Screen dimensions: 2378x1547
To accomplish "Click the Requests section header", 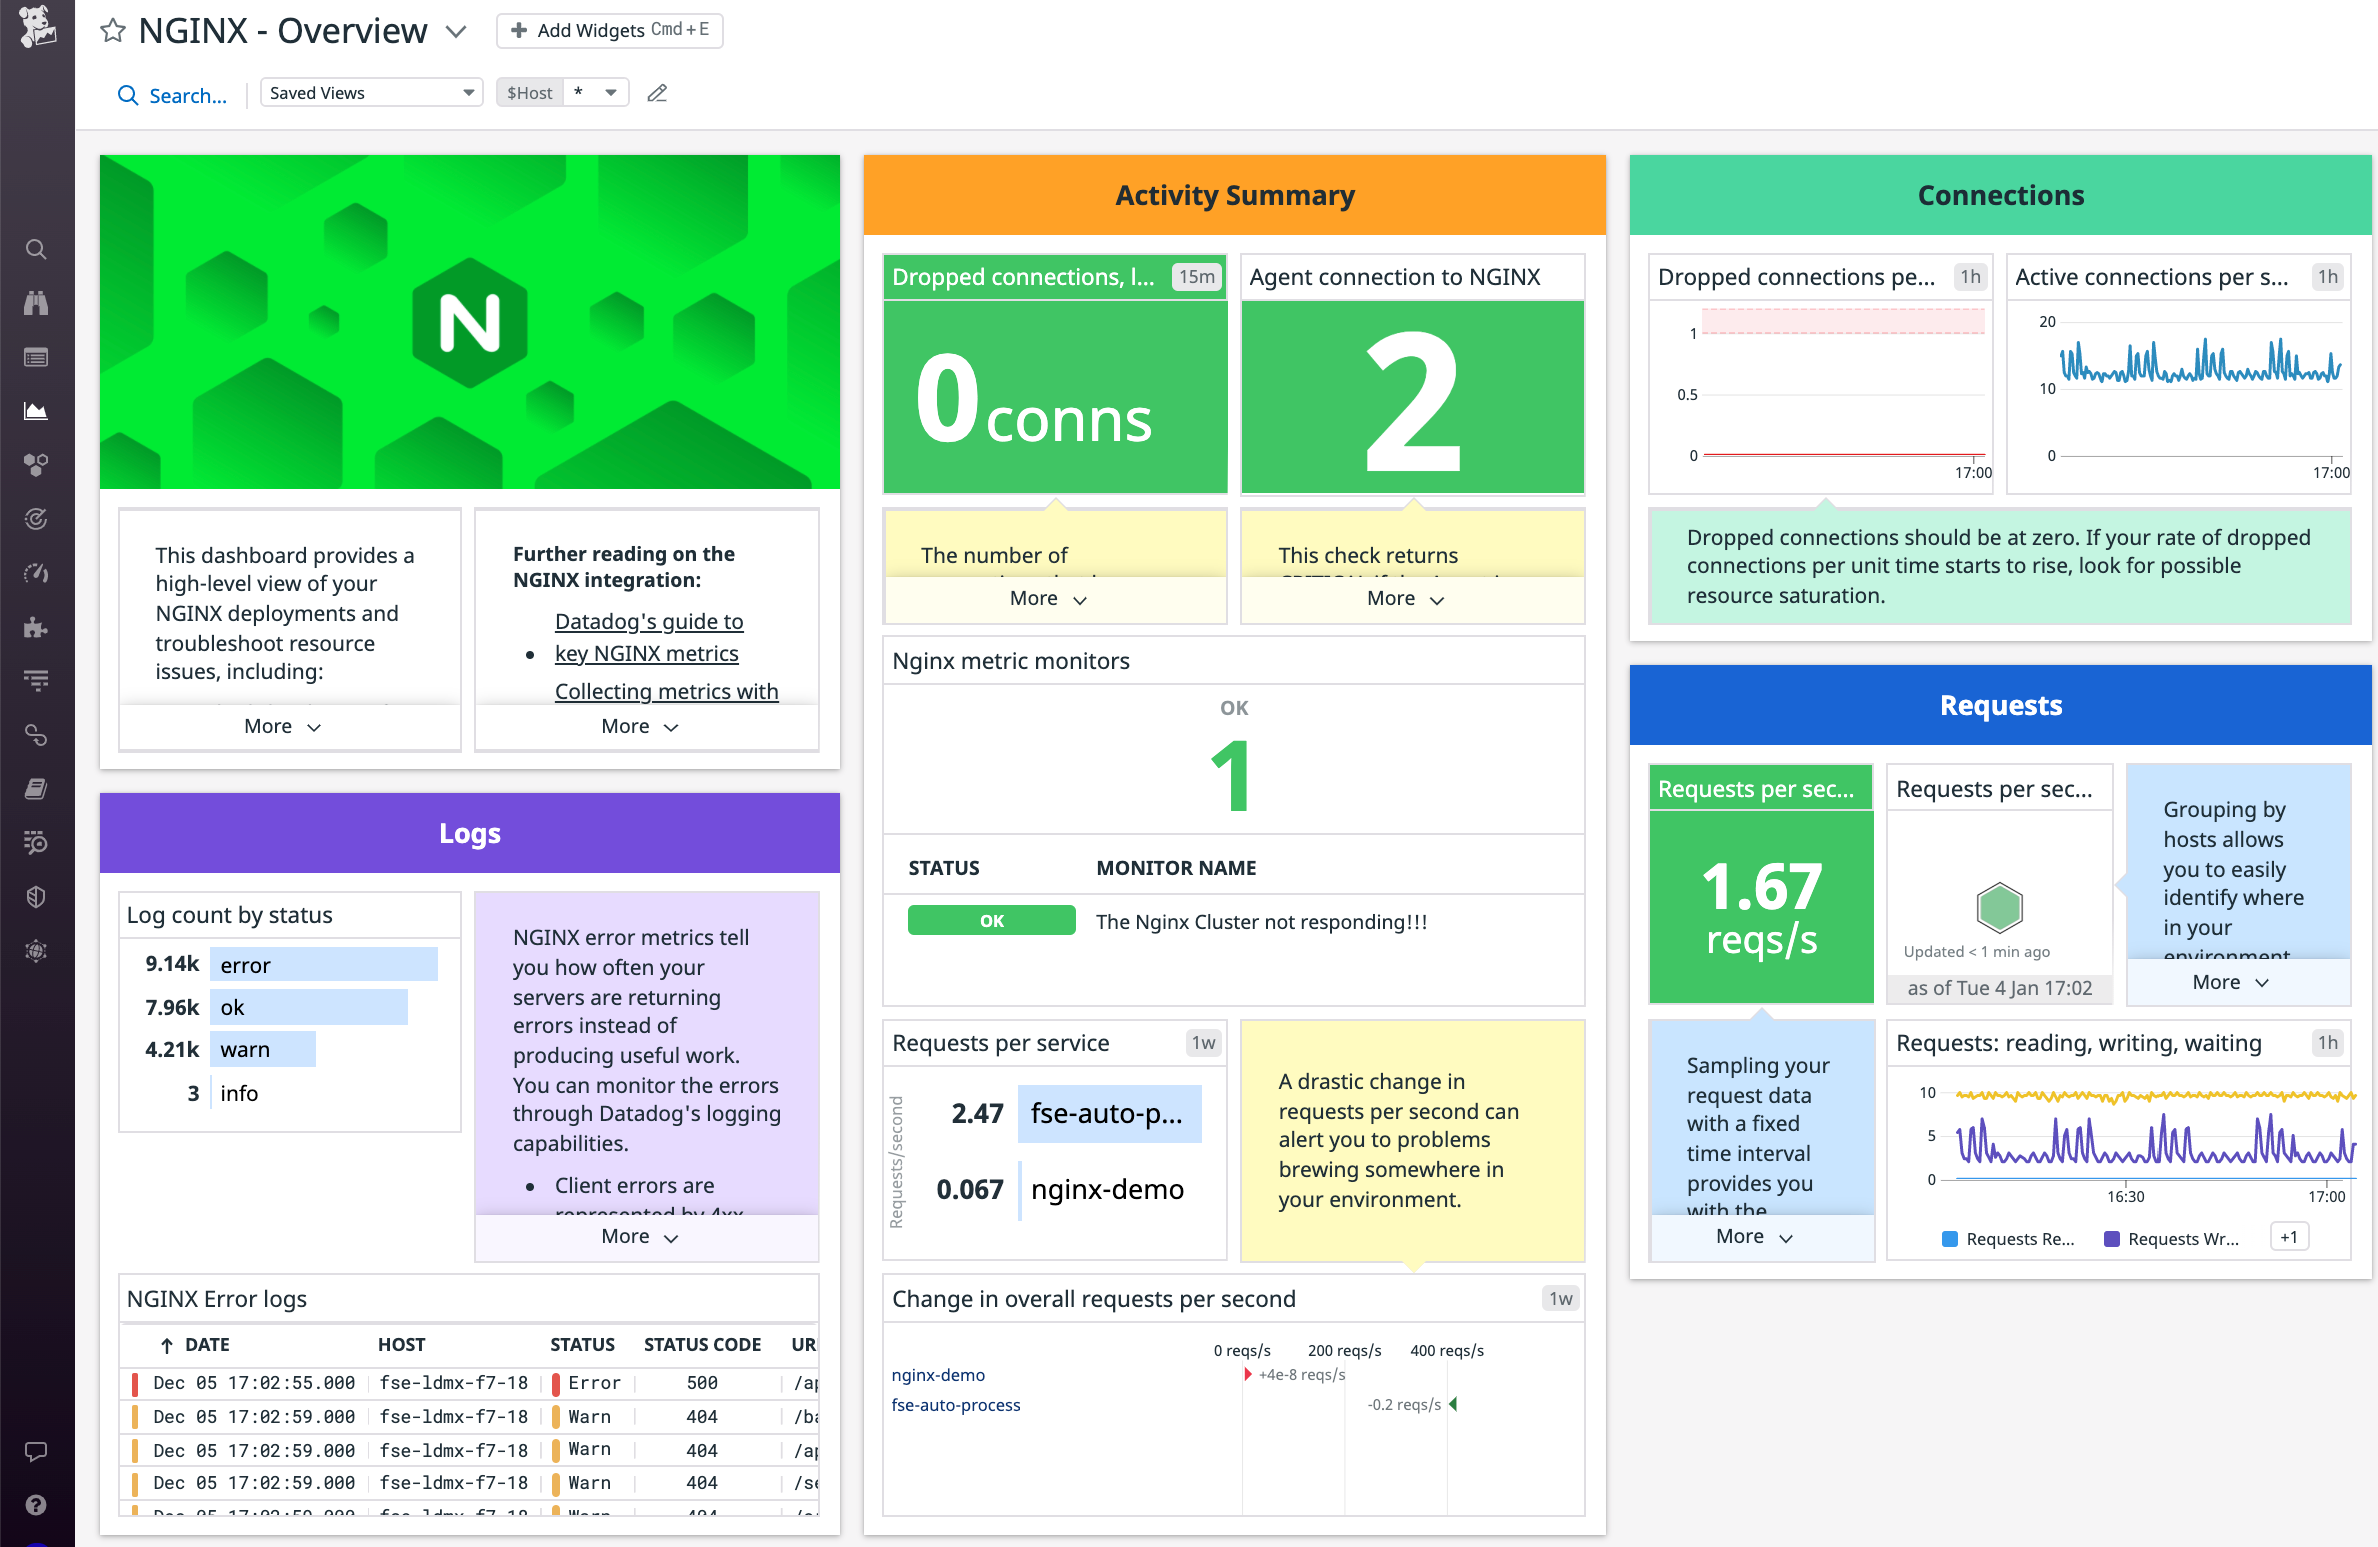I will coord(2001,705).
